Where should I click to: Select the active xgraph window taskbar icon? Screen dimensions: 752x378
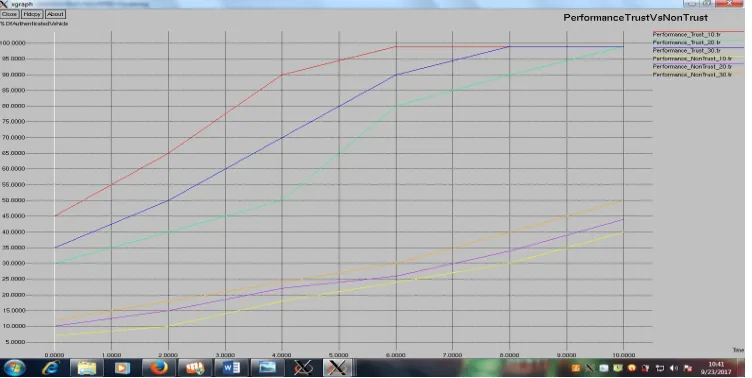coord(337,368)
